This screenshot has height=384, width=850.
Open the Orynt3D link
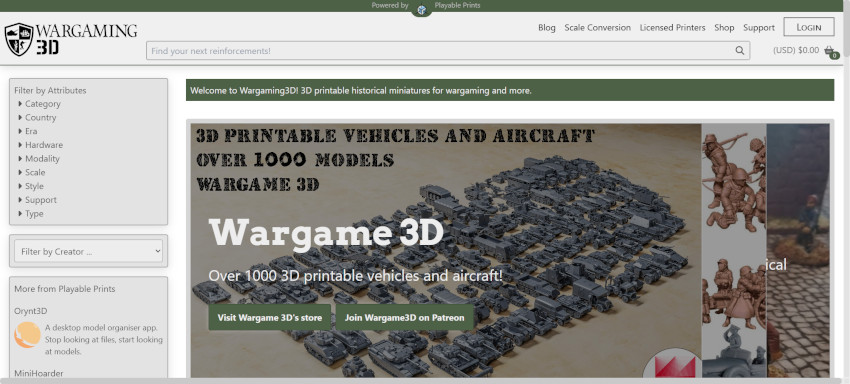pos(30,311)
